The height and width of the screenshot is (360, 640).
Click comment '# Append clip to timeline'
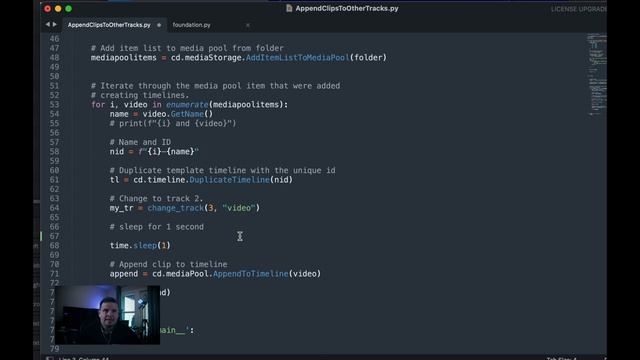[x=169, y=264]
